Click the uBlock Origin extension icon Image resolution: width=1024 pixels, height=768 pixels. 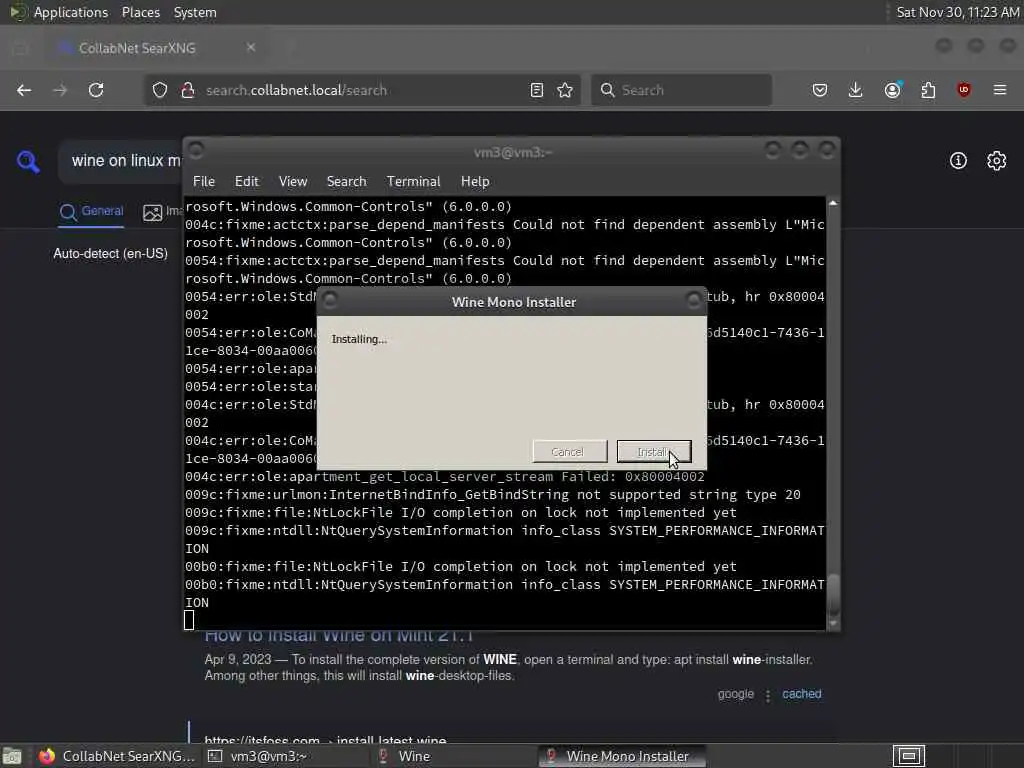[964, 90]
